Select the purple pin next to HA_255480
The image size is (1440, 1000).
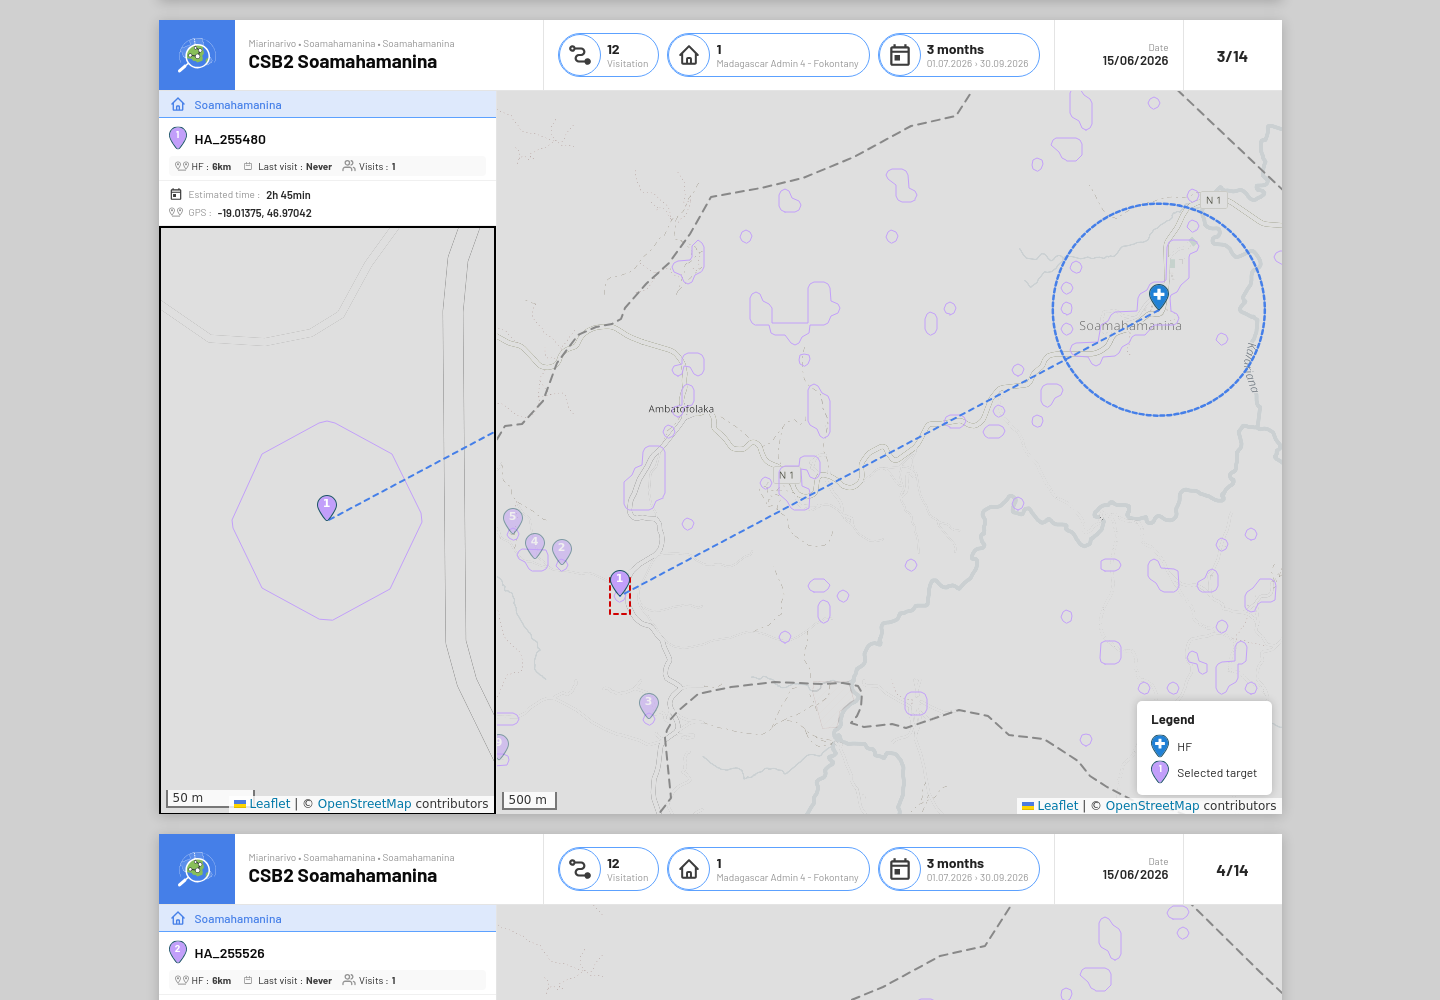[x=178, y=138]
